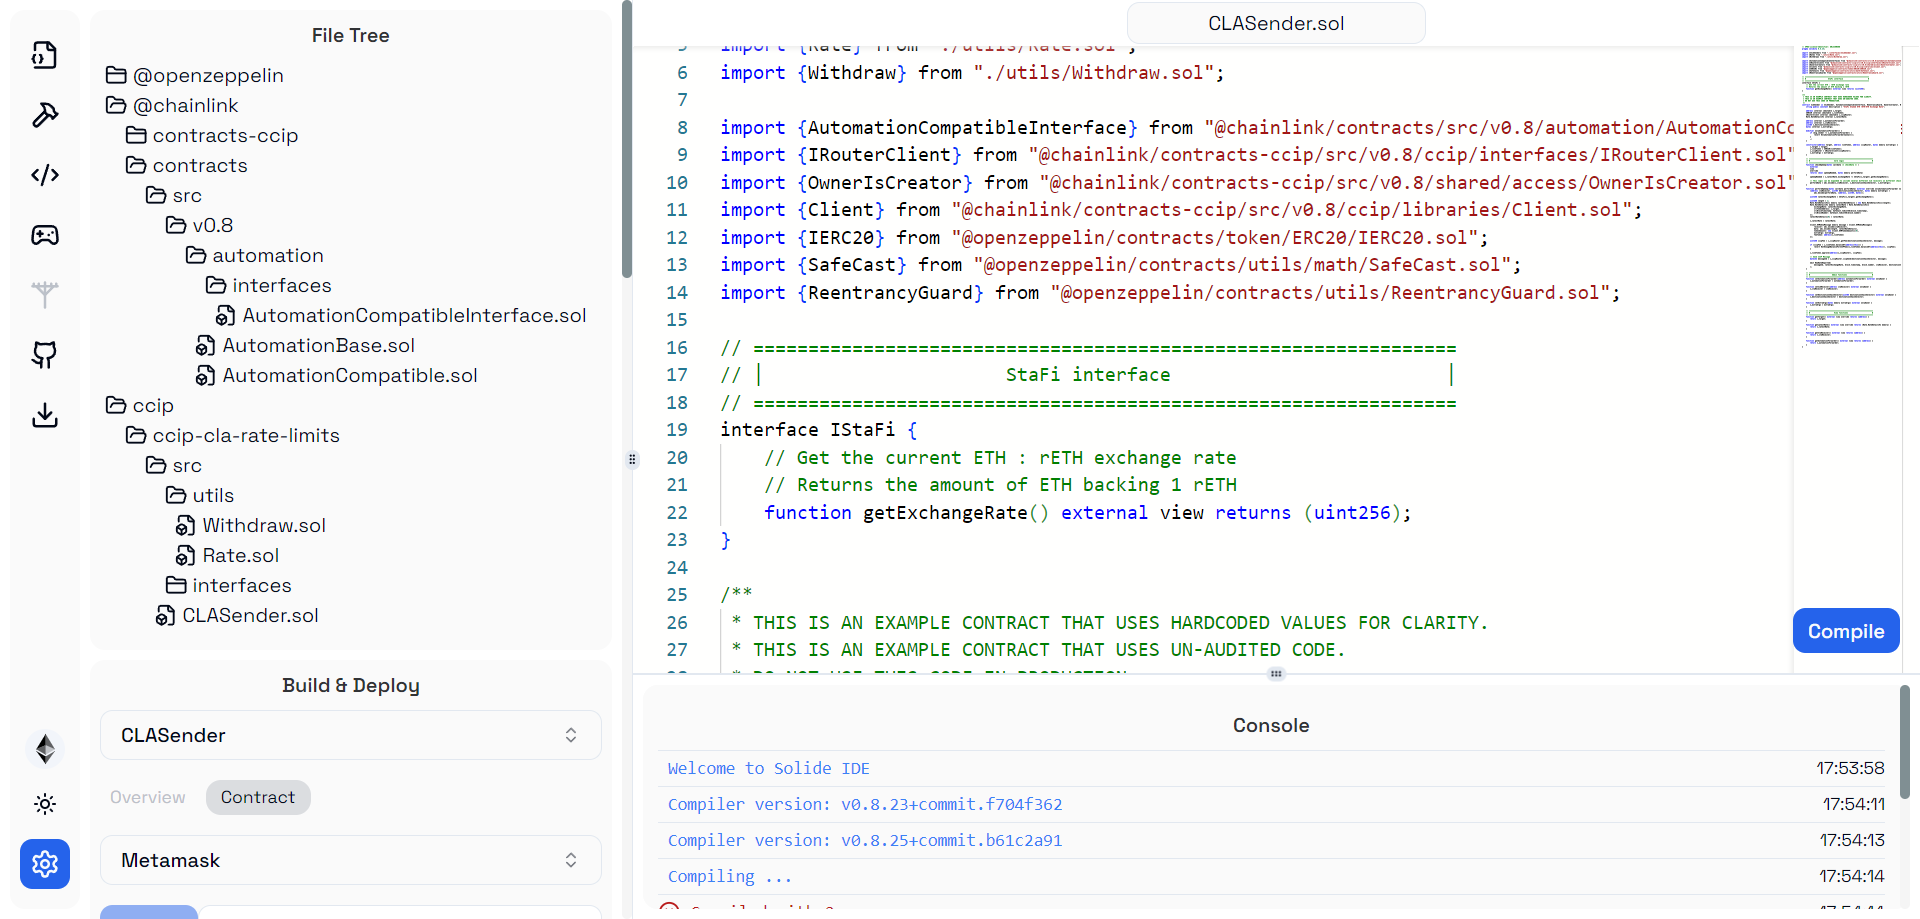Click the greyed antenna tower icon
This screenshot has width=1920, height=919.
pos(45,295)
